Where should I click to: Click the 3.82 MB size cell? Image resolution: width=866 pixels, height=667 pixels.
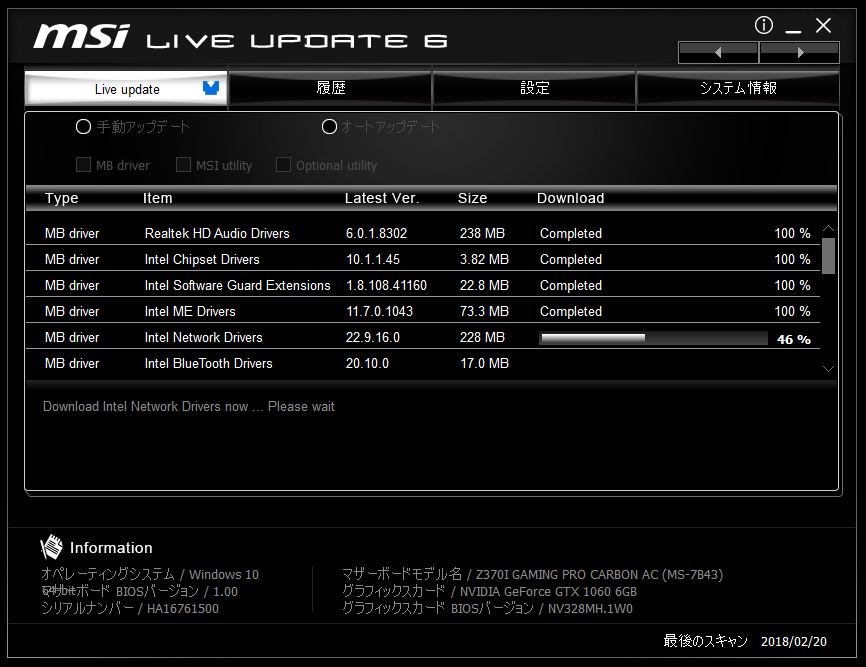(x=484, y=259)
